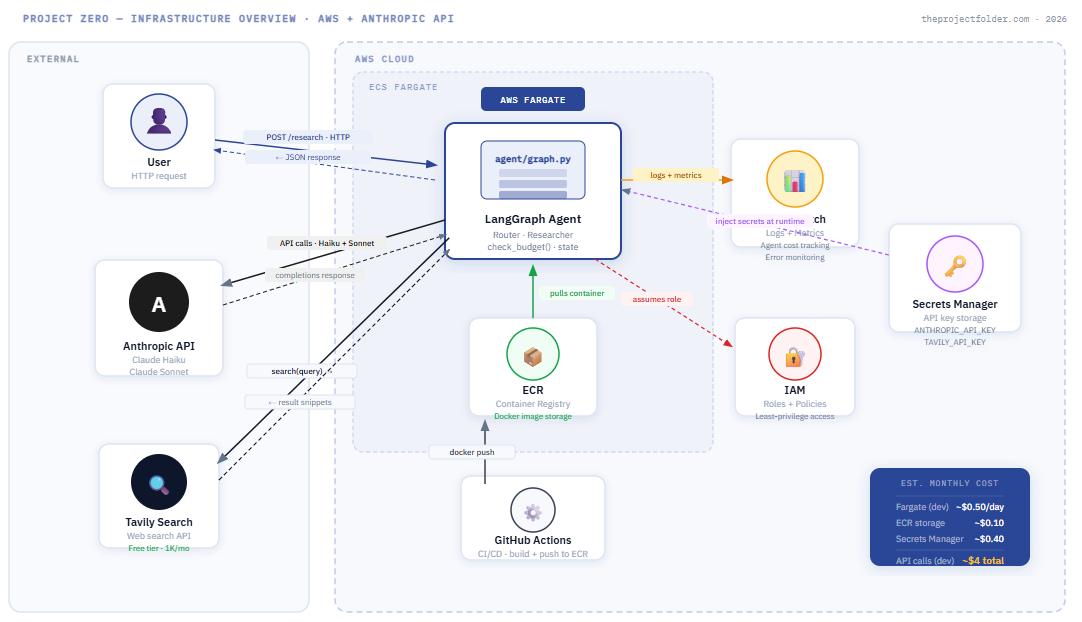The width and height of the screenshot is (1082, 622).
Task: Select the Est. Monthly Cost panel title
Action: click(949, 484)
